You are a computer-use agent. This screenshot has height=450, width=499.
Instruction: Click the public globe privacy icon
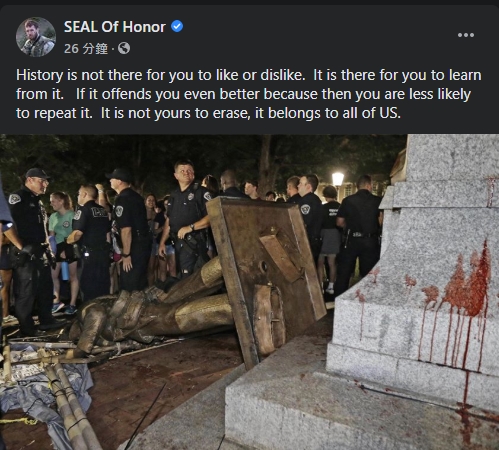124,48
